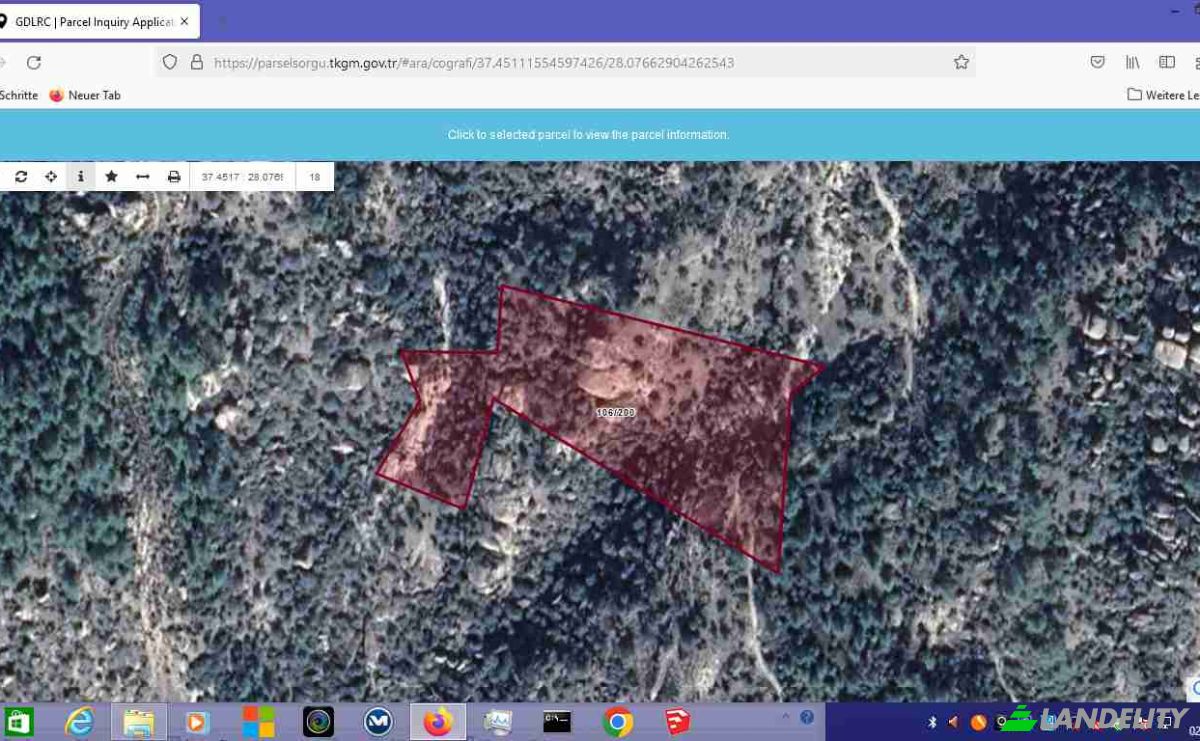Open the media player taskbar icon

tap(198, 721)
